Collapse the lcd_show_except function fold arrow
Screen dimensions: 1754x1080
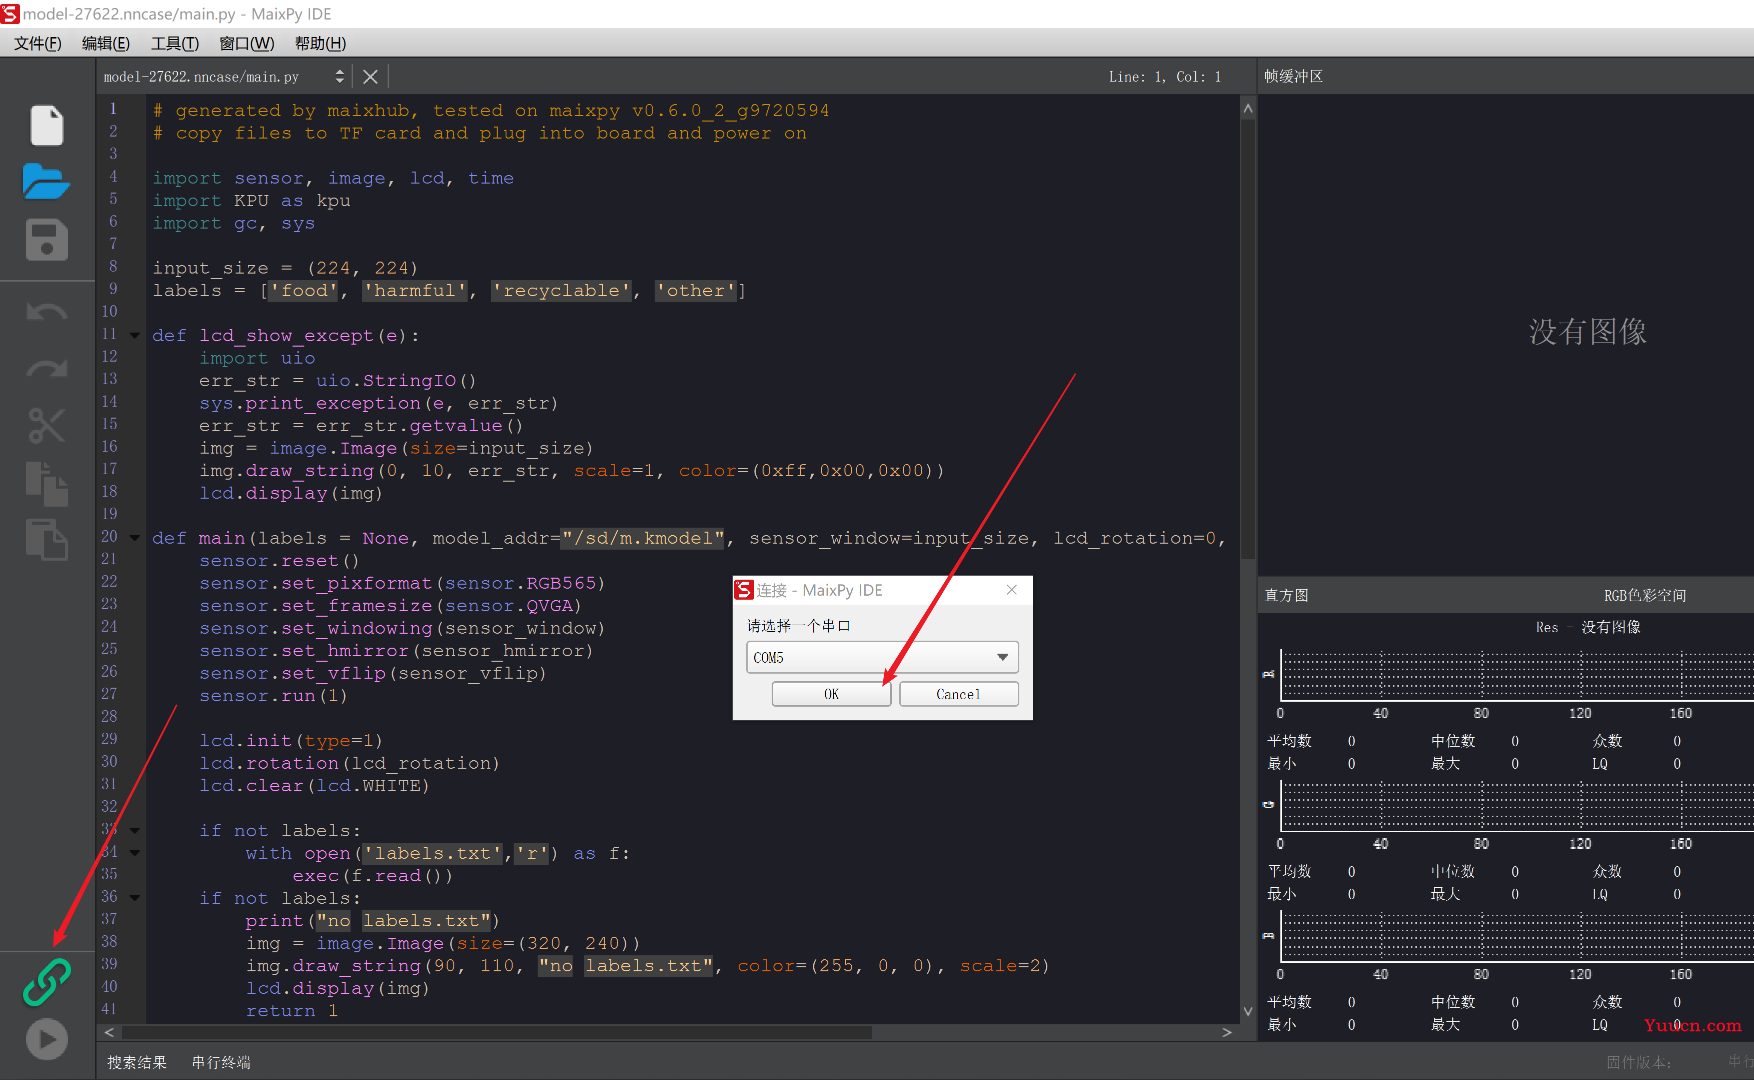coord(135,336)
